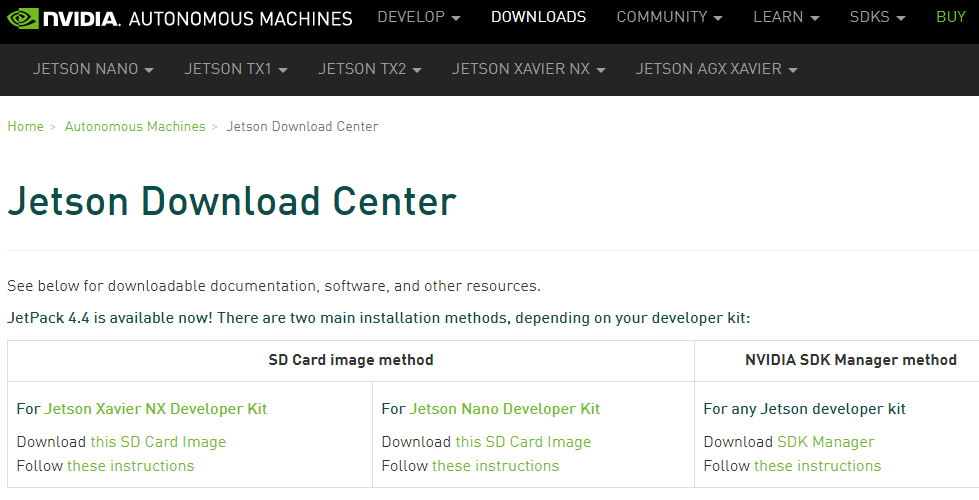Open the Develop dropdown menu
979x500 pixels.
coord(419,17)
